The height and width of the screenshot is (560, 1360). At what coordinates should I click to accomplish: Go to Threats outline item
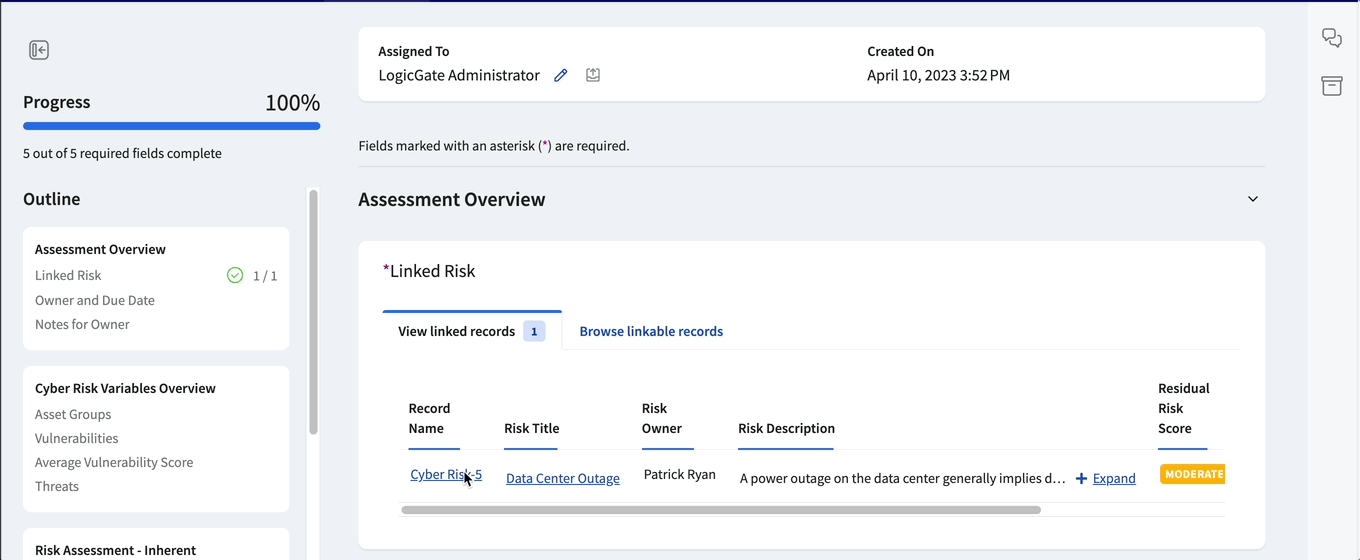pyautogui.click(x=57, y=486)
